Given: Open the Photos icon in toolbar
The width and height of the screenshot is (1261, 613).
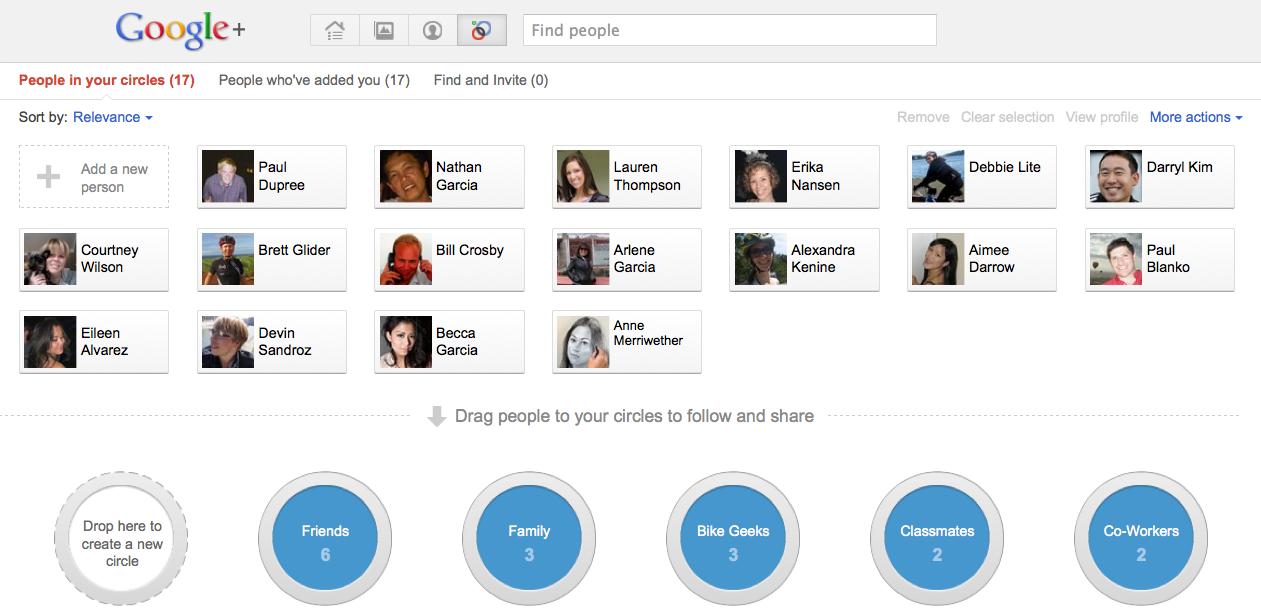Looking at the screenshot, I should tap(384, 30).
